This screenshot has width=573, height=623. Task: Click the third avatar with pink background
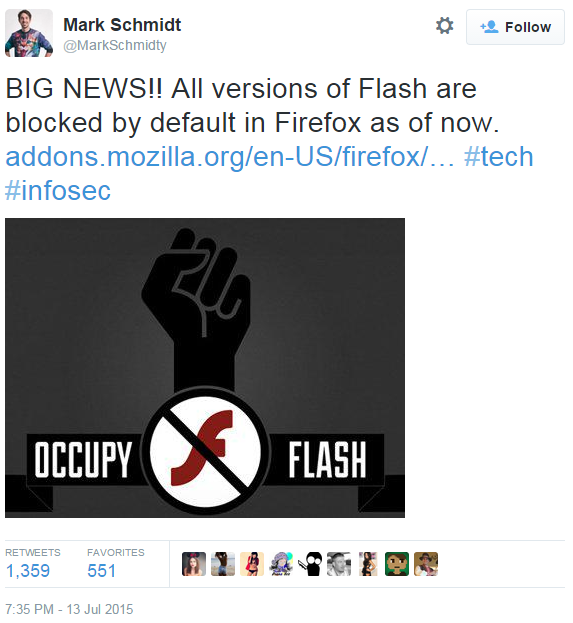tap(252, 564)
